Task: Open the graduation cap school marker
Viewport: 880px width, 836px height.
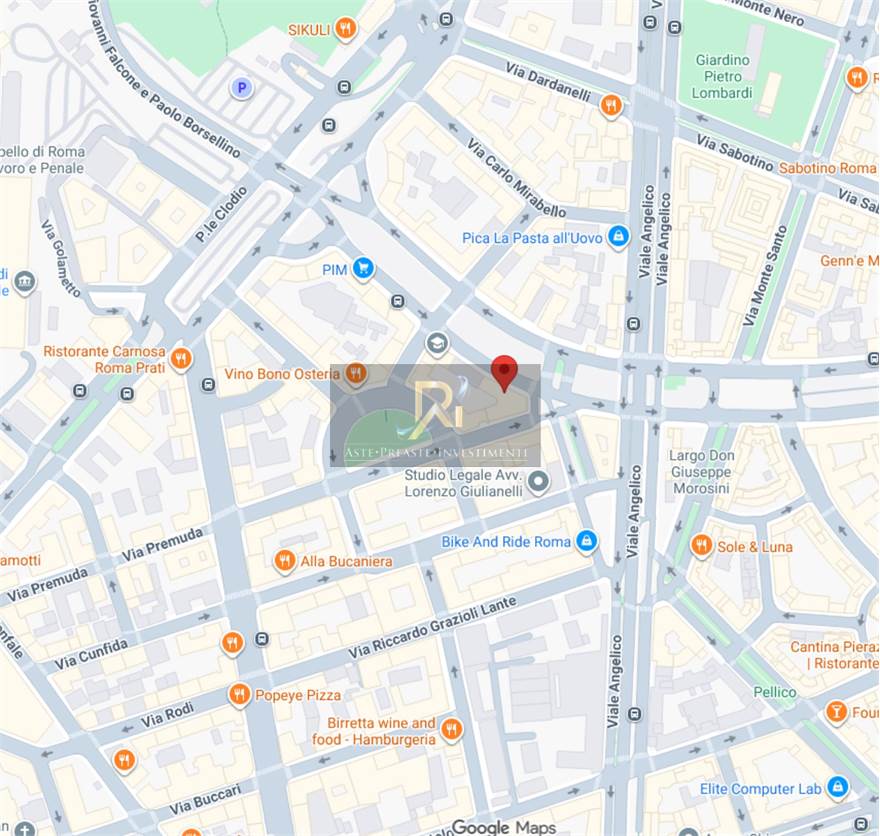Action: coord(437,343)
